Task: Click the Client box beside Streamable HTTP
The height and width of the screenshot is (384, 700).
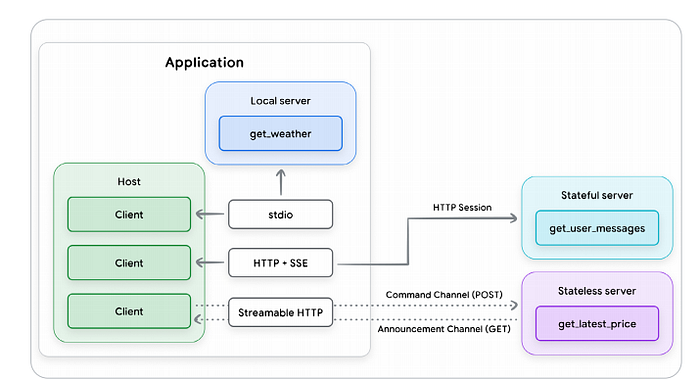Action: pyautogui.click(x=129, y=311)
